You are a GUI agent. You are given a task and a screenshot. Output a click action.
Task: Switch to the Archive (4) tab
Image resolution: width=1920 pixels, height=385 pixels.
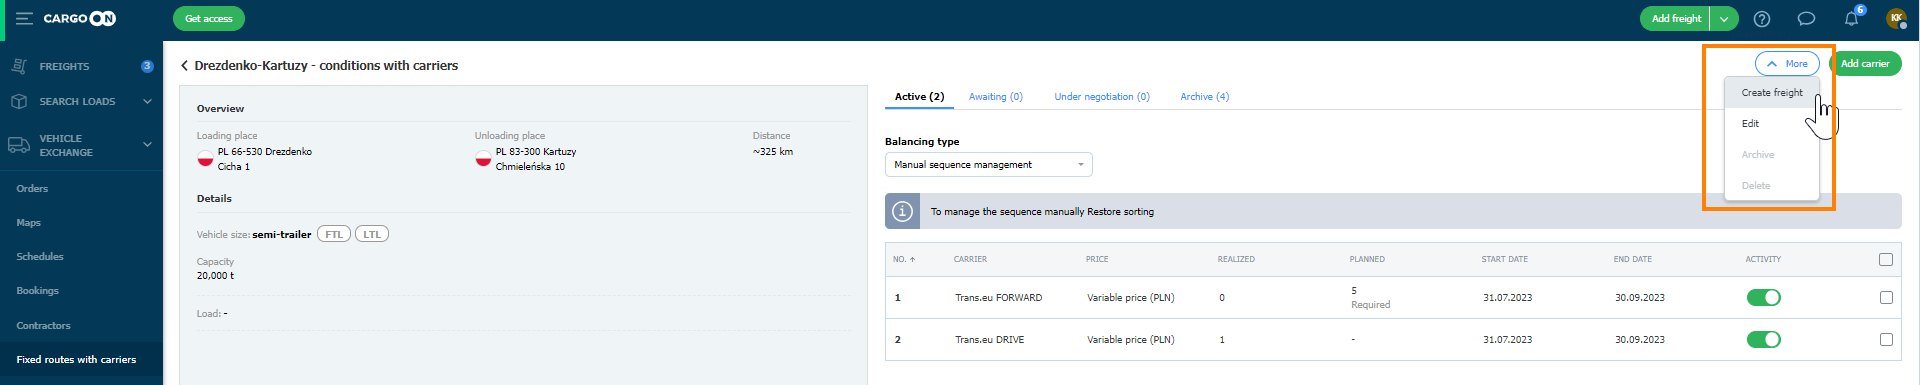(1205, 96)
